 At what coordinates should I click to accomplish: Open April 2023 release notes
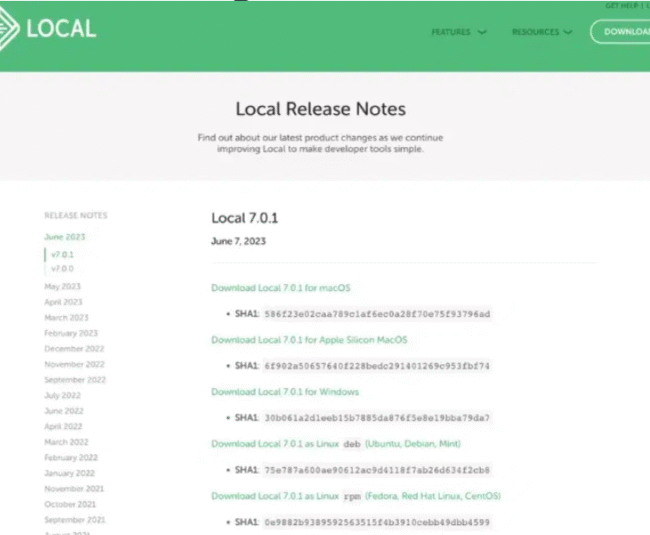tap(63, 302)
